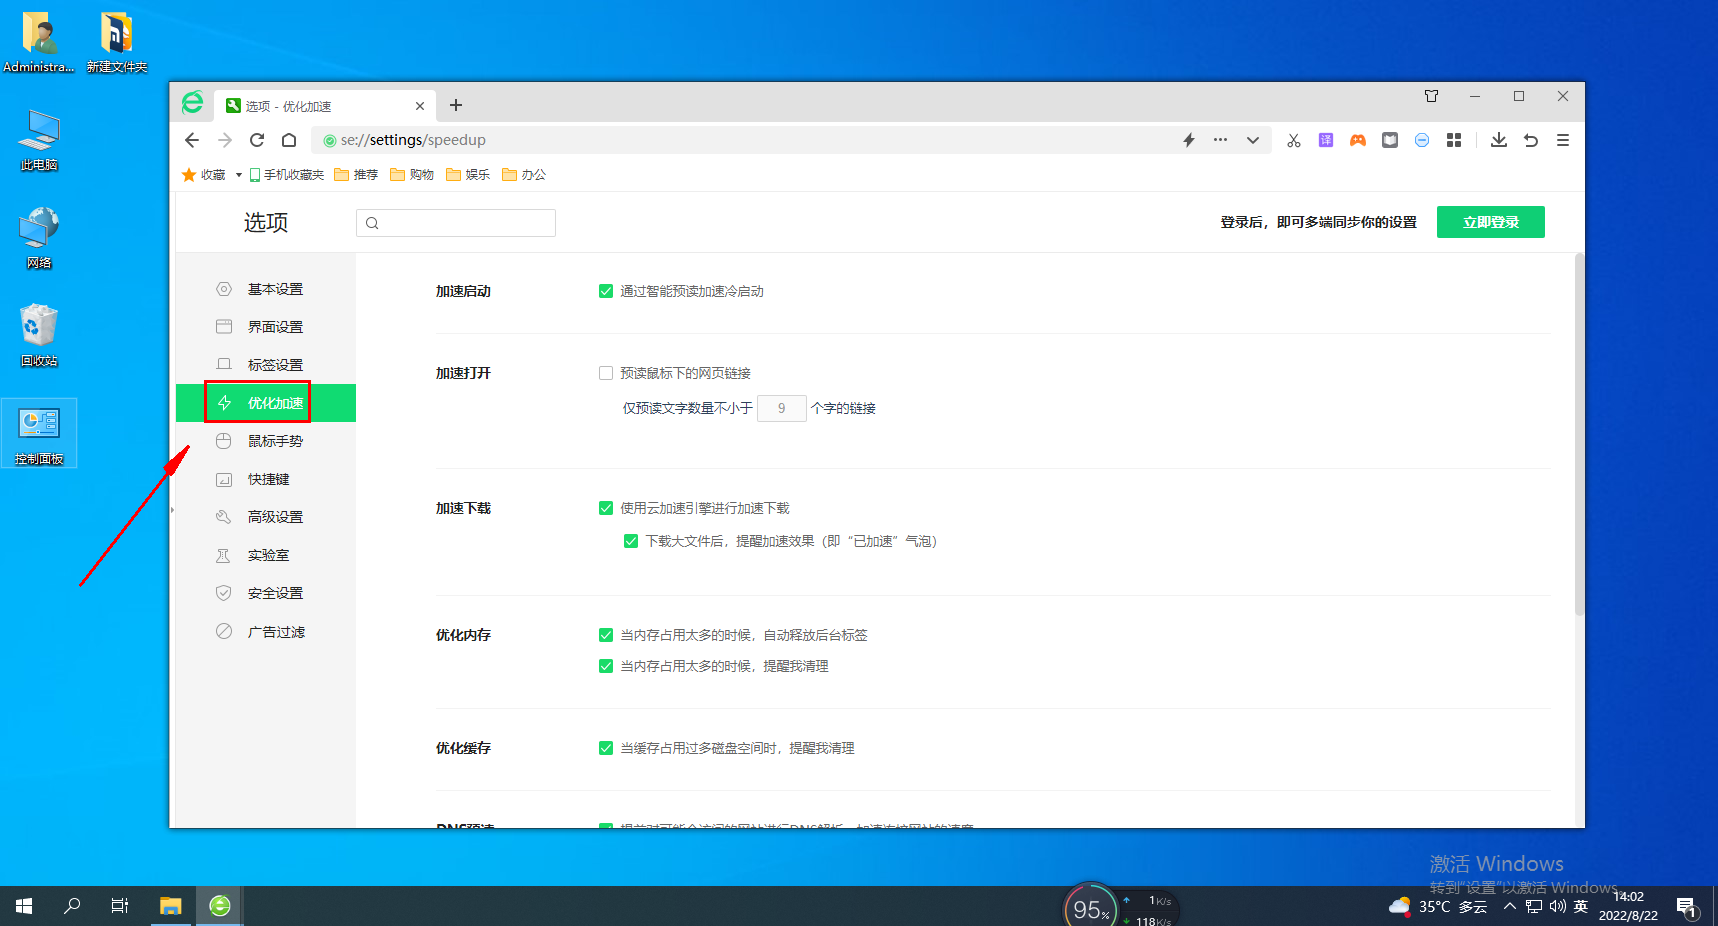Toggle 通过智能预读加速冷启动 checkbox
Screen dimensions: 1718x926
(606, 291)
